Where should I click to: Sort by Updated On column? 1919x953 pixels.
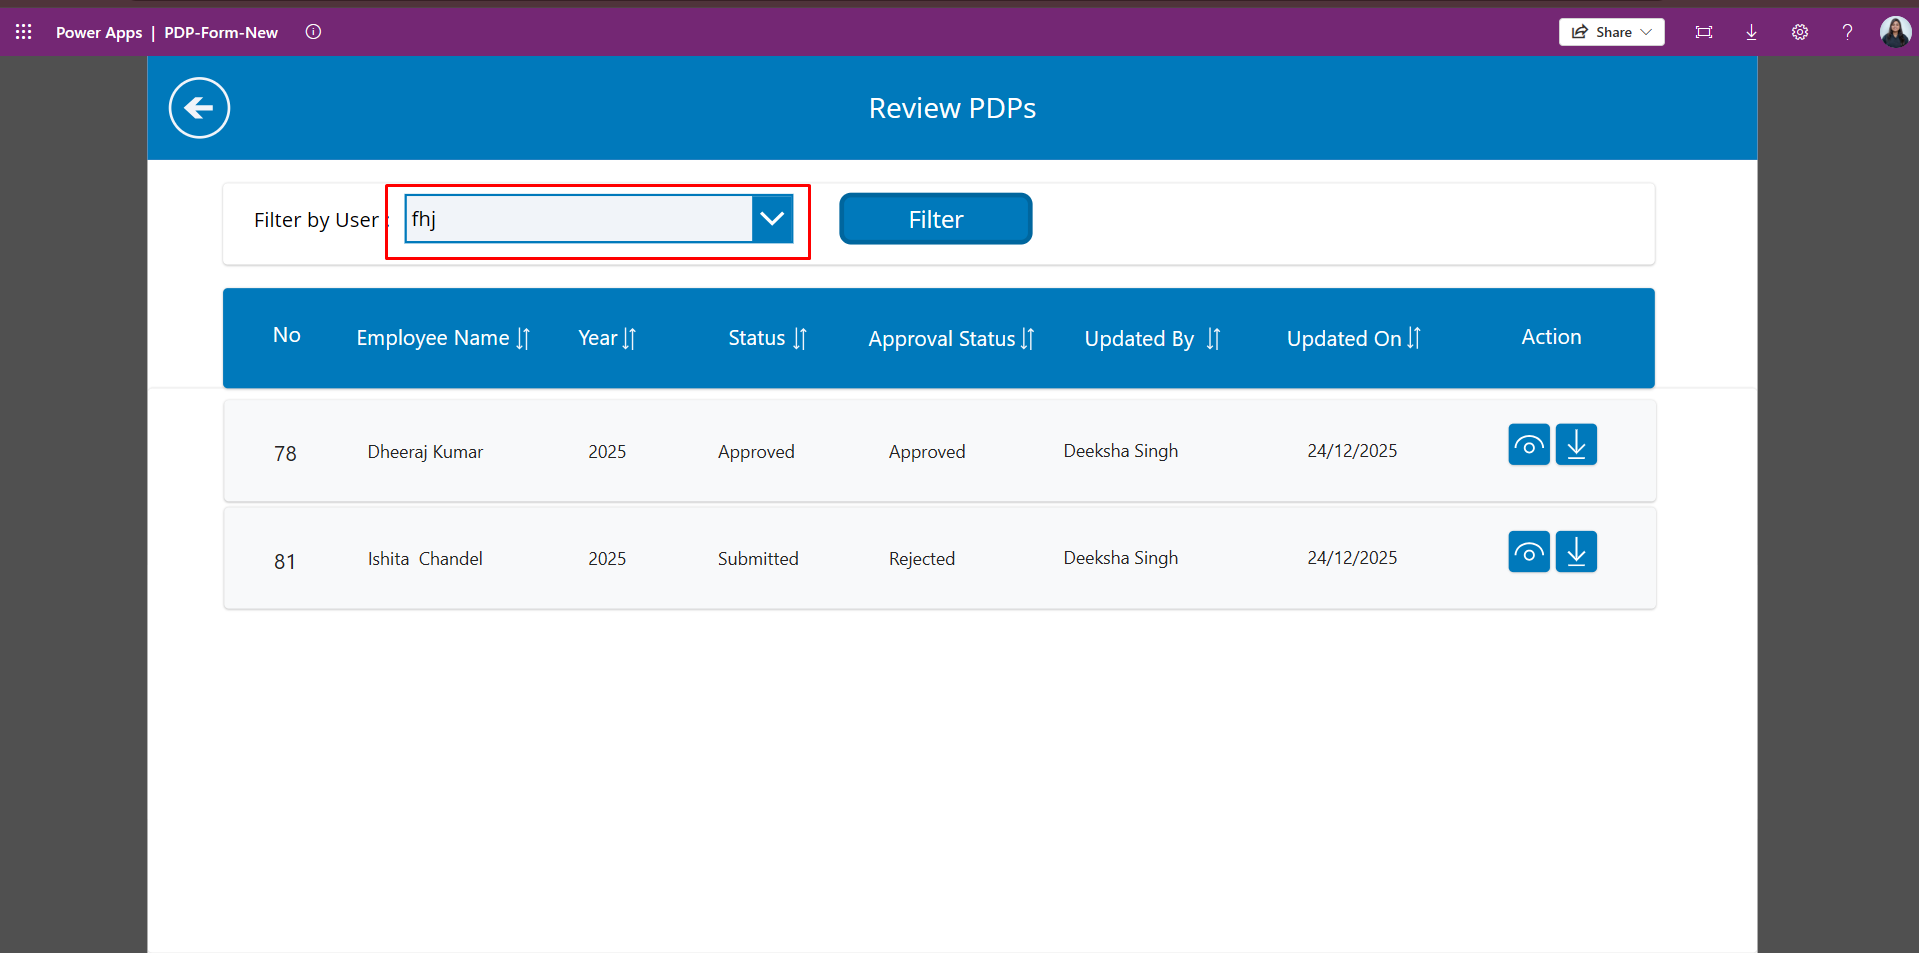pos(1414,339)
